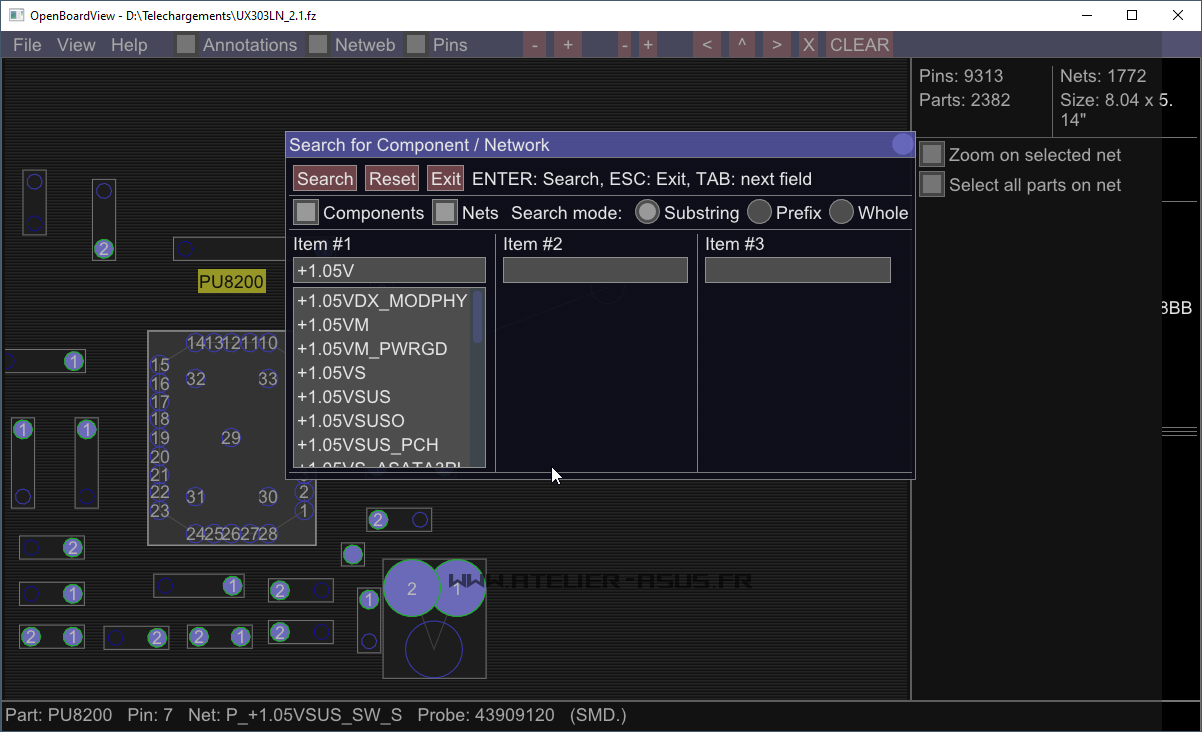Check the Components search filter
Viewport: 1202px width, 732px height.
coord(306,212)
